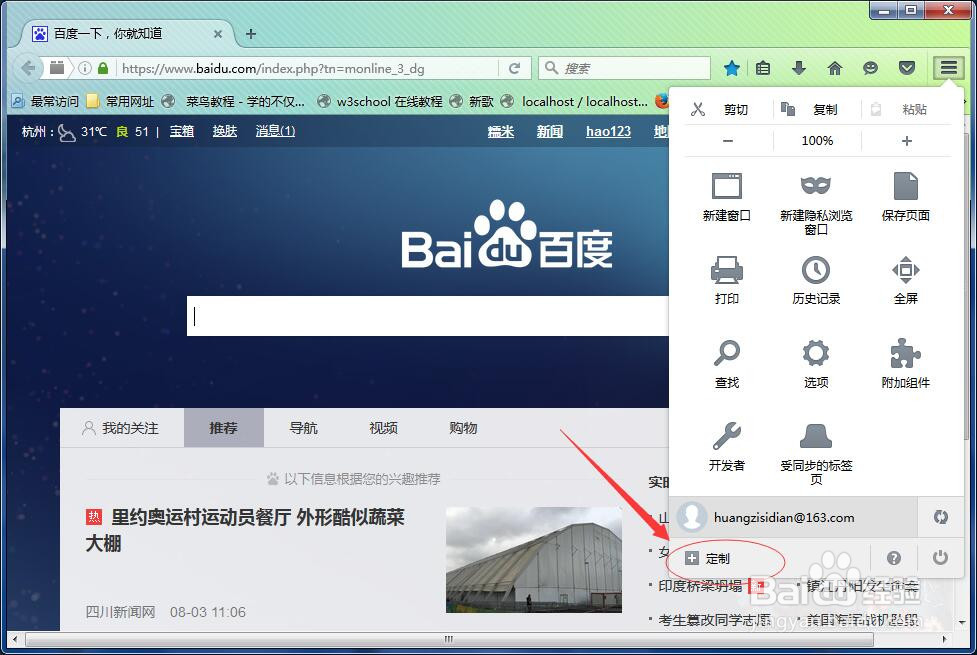This screenshot has width=977, height=655.
Task: Open account huangzisidian@163.com
Action: (793, 517)
